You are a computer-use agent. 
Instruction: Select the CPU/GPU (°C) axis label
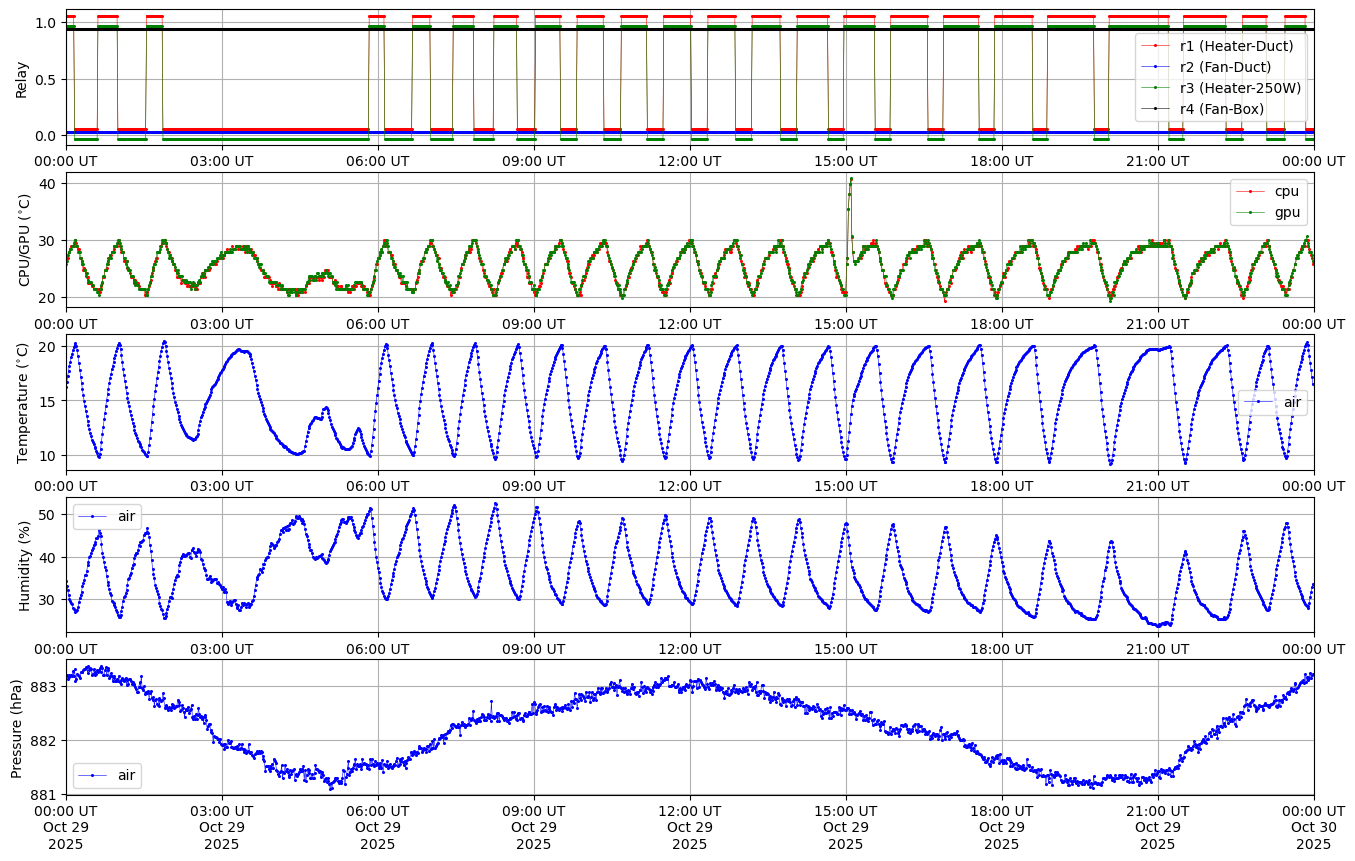pyautogui.click(x=25, y=240)
